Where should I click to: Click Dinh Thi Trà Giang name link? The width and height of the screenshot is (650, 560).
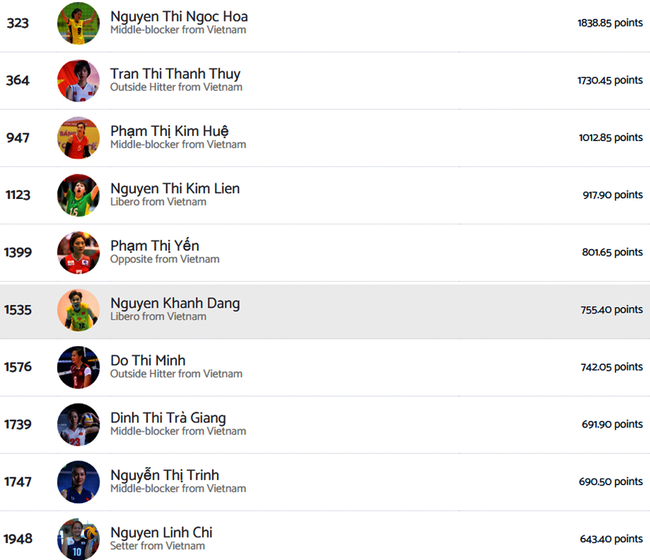tap(168, 418)
